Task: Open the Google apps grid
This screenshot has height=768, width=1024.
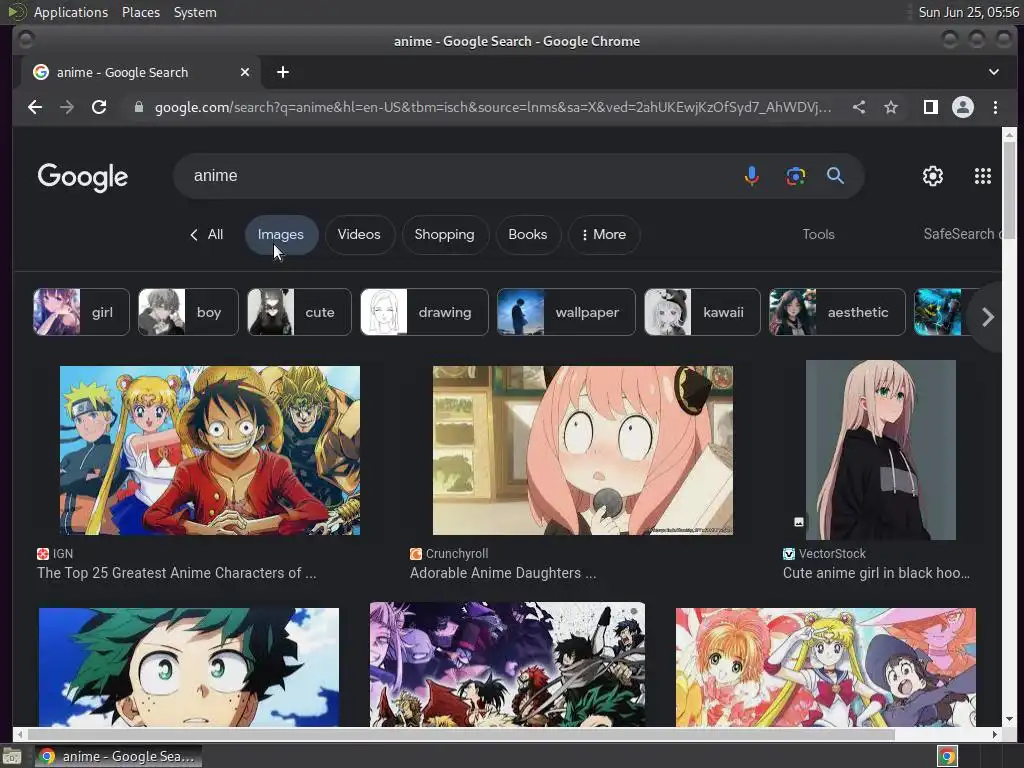Action: [x=983, y=176]
